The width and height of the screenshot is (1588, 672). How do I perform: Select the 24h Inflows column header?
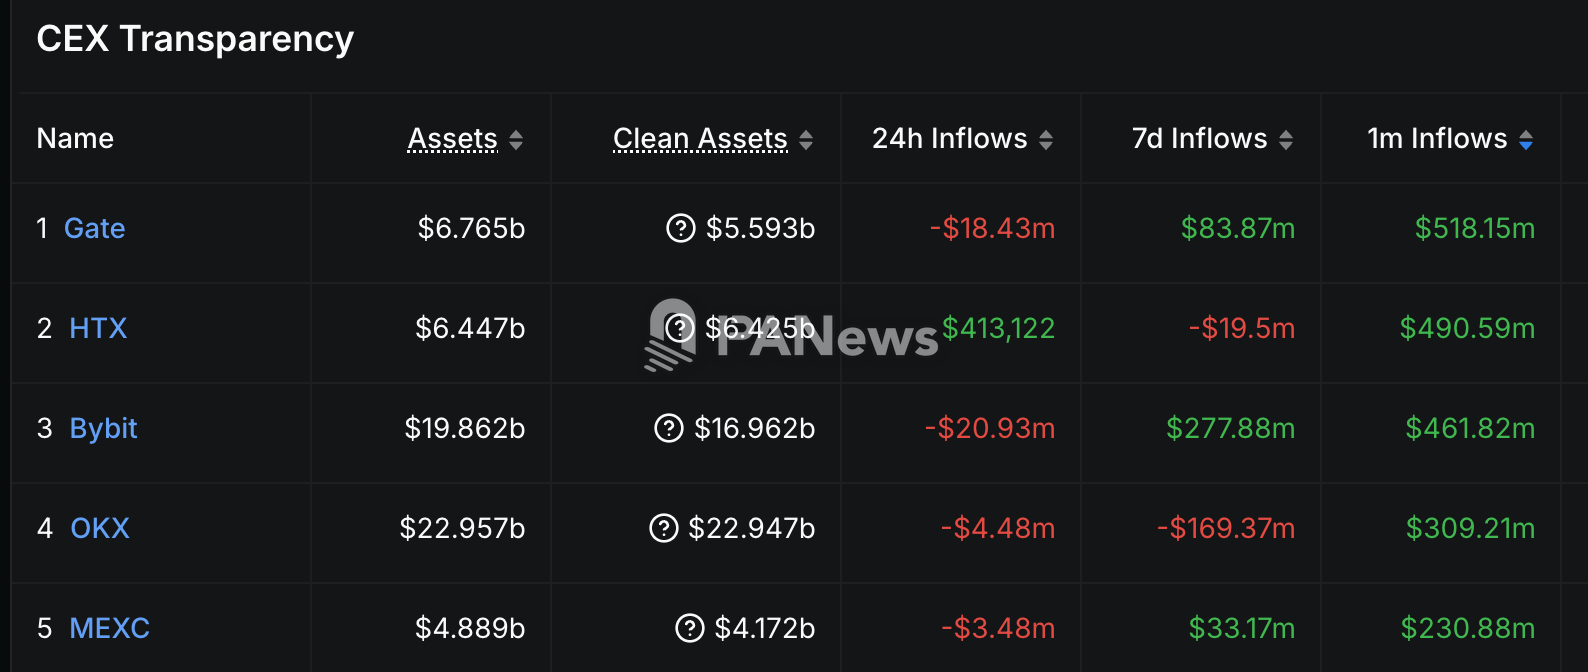(949, 138)
